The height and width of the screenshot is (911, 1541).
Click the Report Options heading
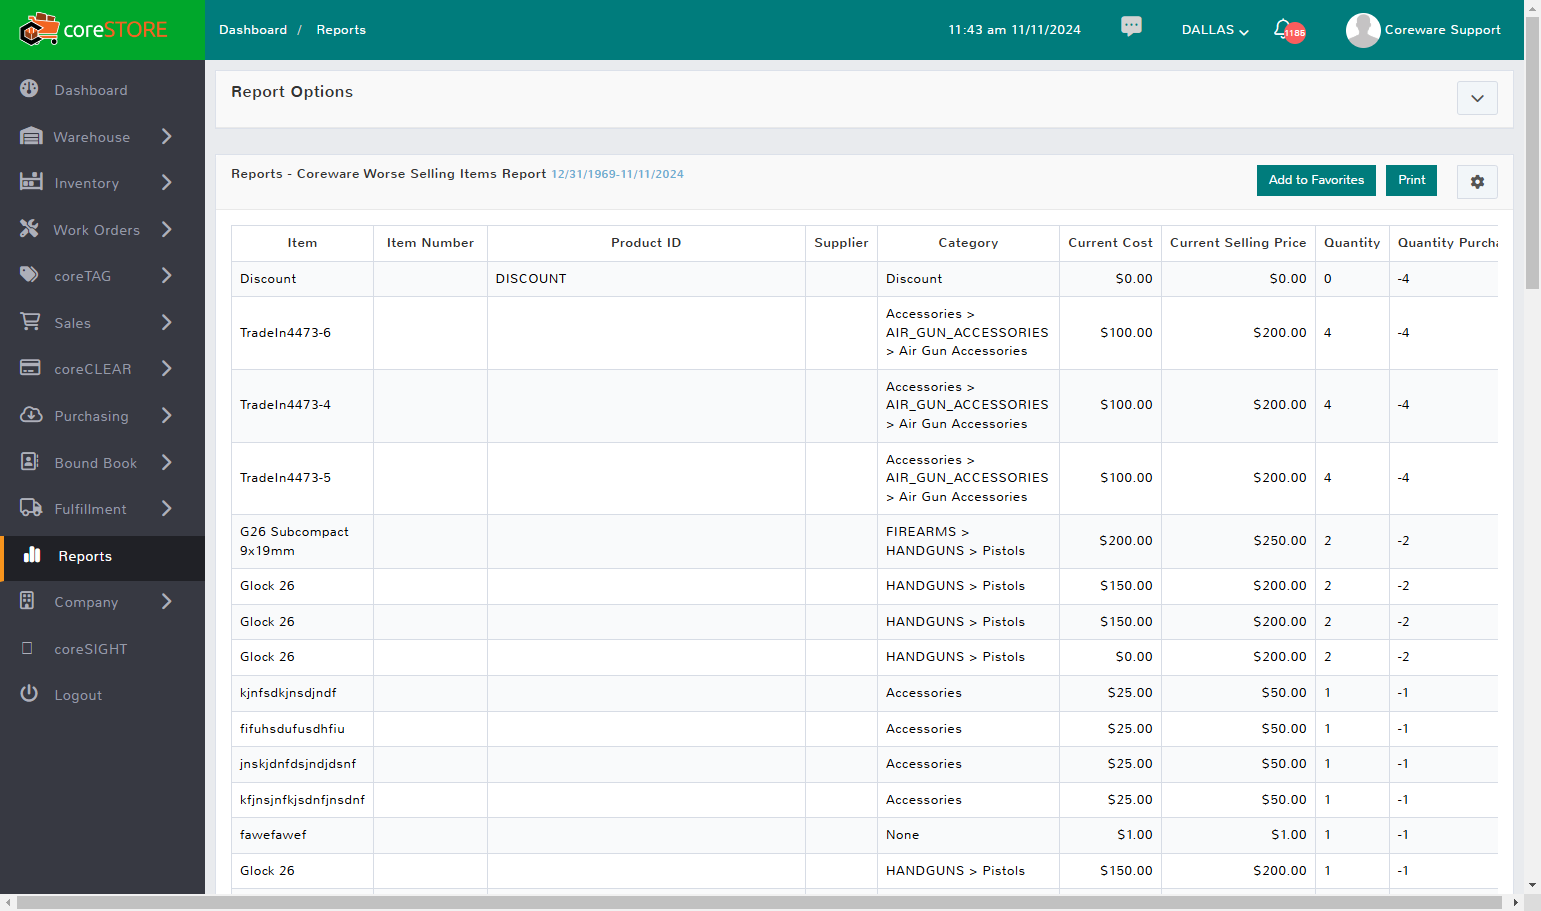[292, 92]
